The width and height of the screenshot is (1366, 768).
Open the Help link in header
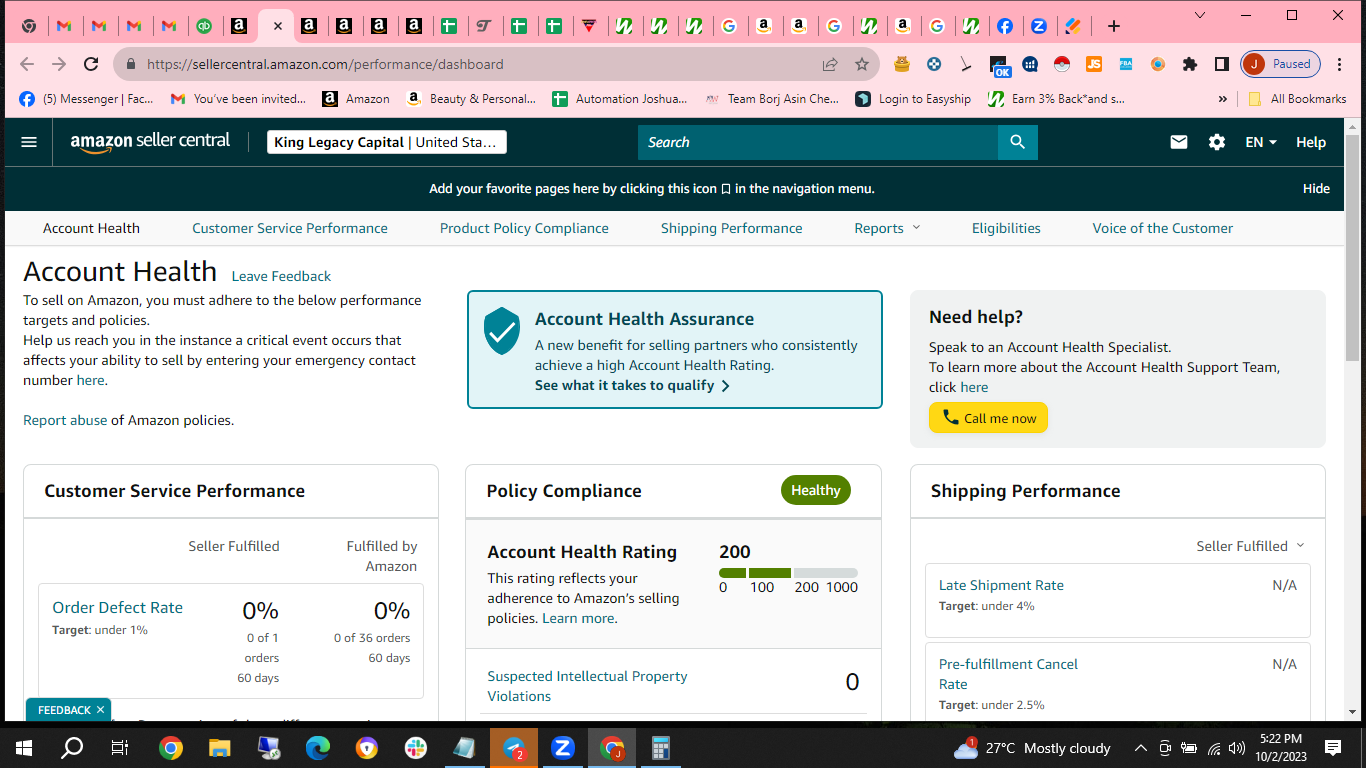click(x=1311, y=142)
